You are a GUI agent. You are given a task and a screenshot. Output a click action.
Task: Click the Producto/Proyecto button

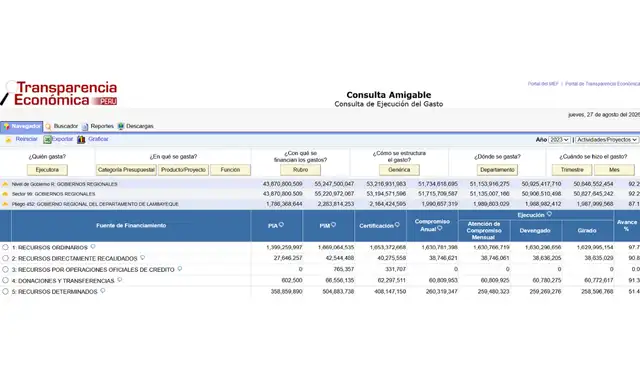[x=183, y=170]
